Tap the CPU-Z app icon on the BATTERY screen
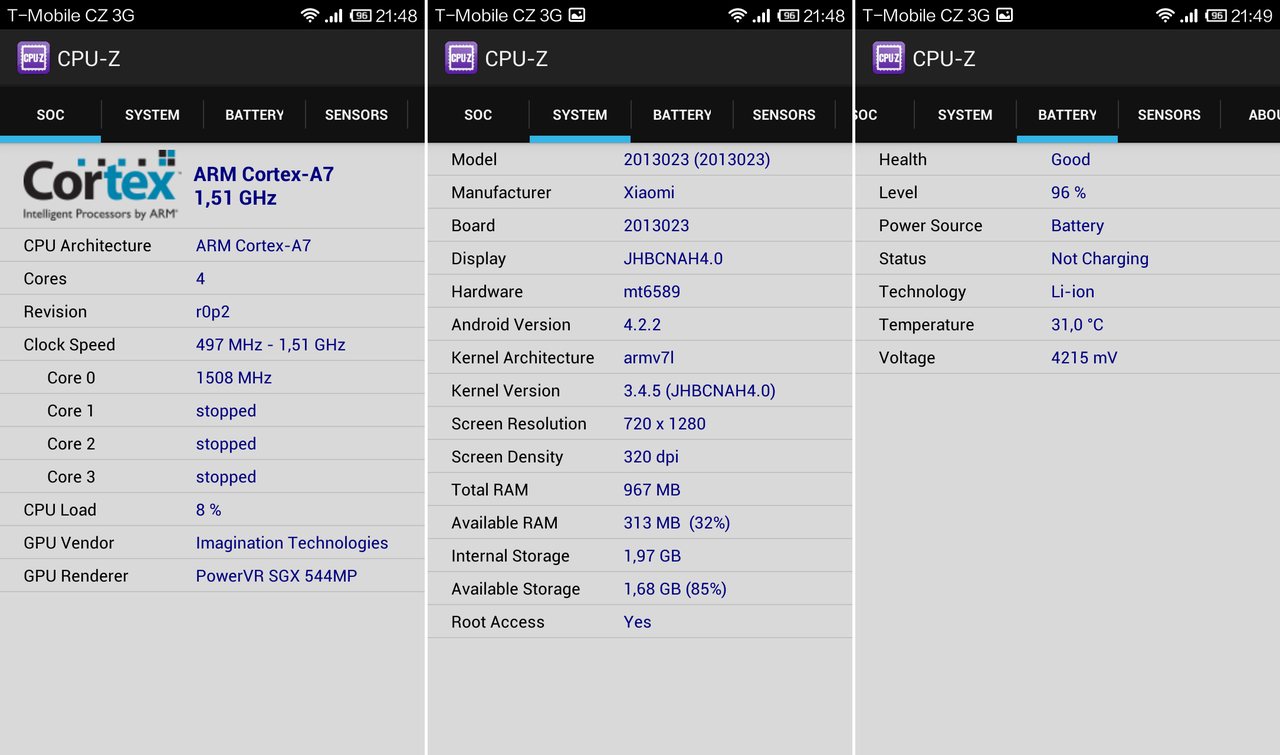 point(889,58)
